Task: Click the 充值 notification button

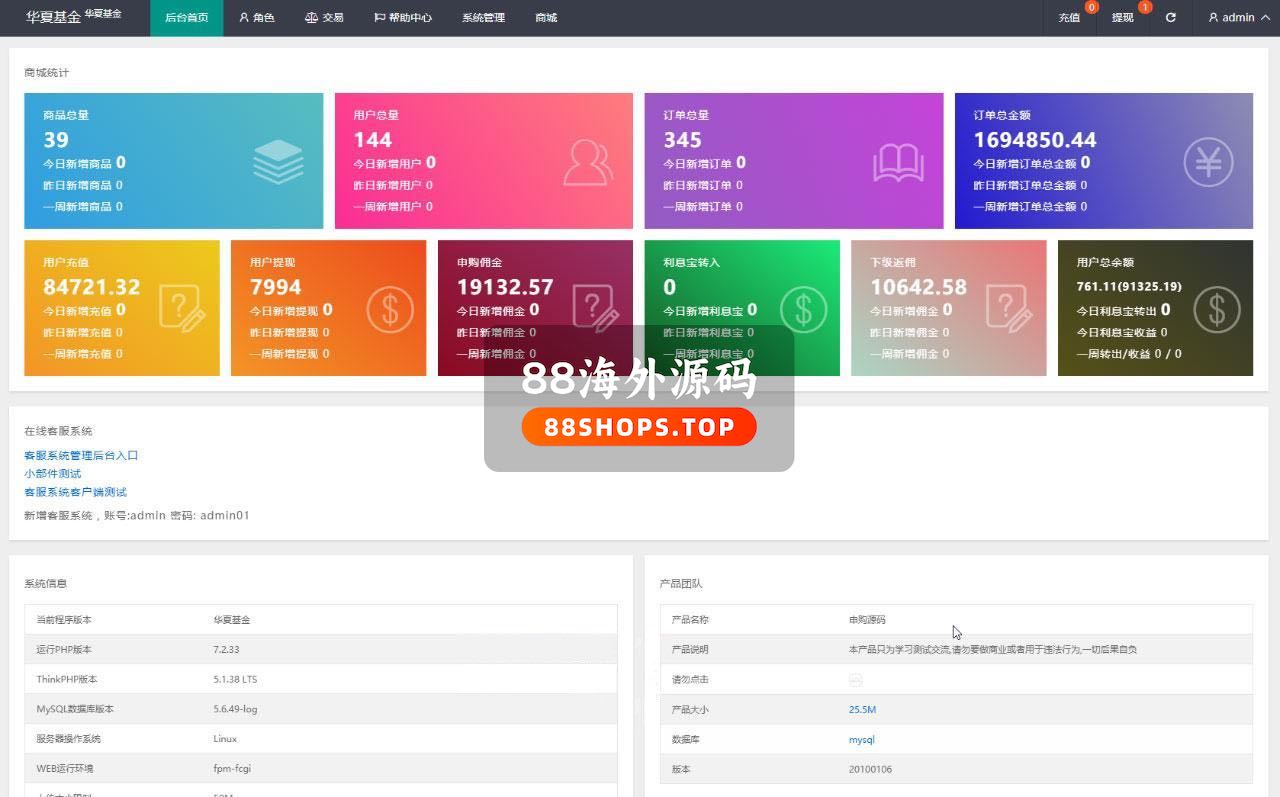Action: pos(1069,17)
